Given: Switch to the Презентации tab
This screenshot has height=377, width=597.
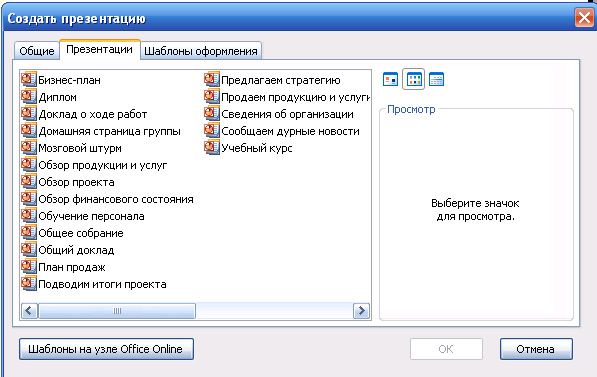Looking at the screenshot, I should pyautogui.click(x=100, y=50).
